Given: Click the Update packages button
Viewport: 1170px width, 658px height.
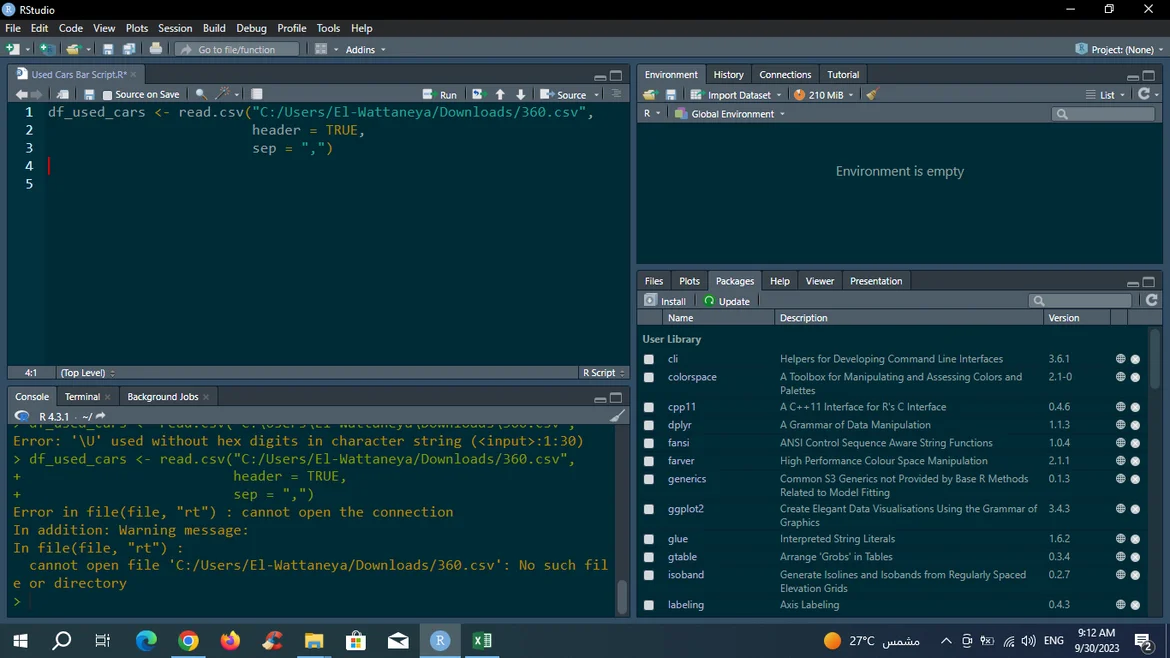Looking at the screenshot, I should 727,301.
